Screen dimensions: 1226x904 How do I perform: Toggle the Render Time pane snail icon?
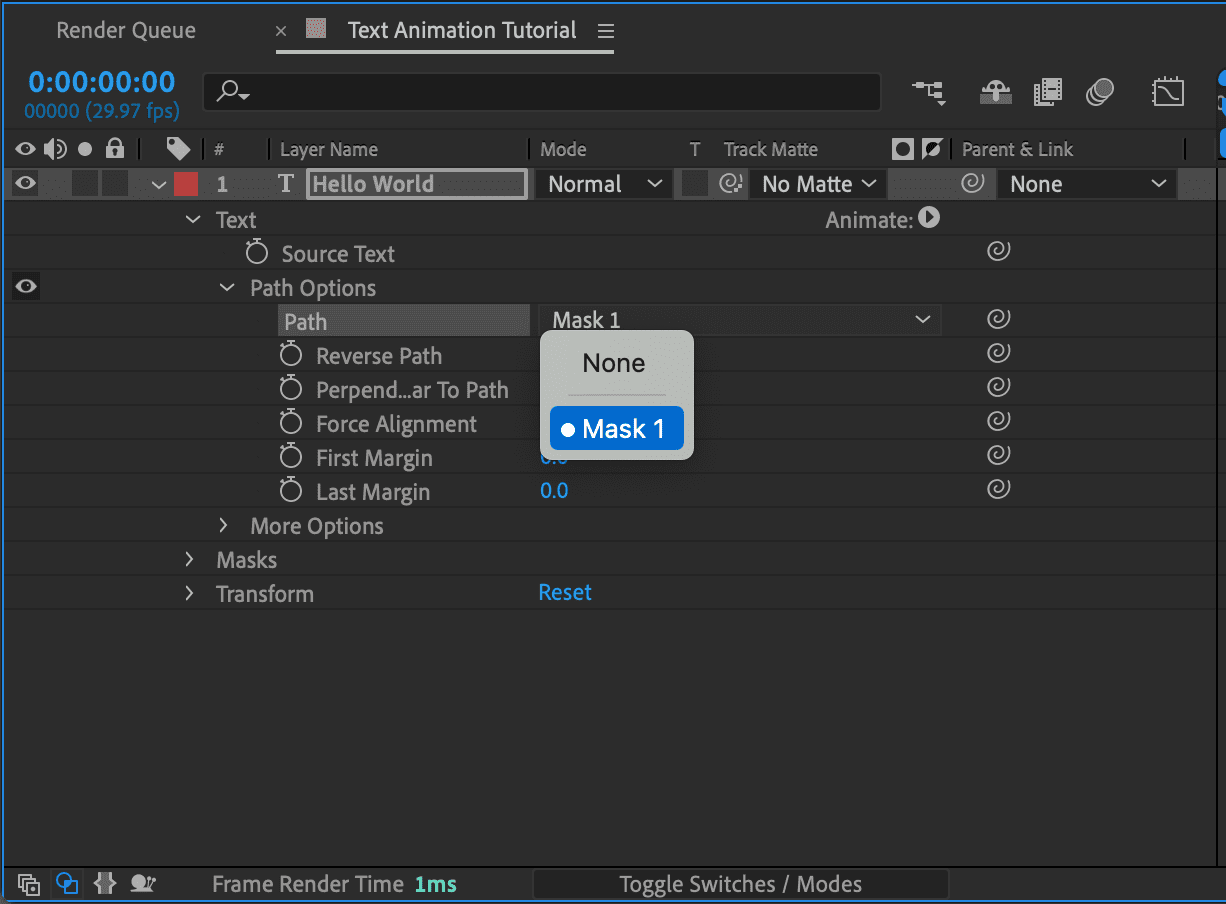click(x=143, y=883)
